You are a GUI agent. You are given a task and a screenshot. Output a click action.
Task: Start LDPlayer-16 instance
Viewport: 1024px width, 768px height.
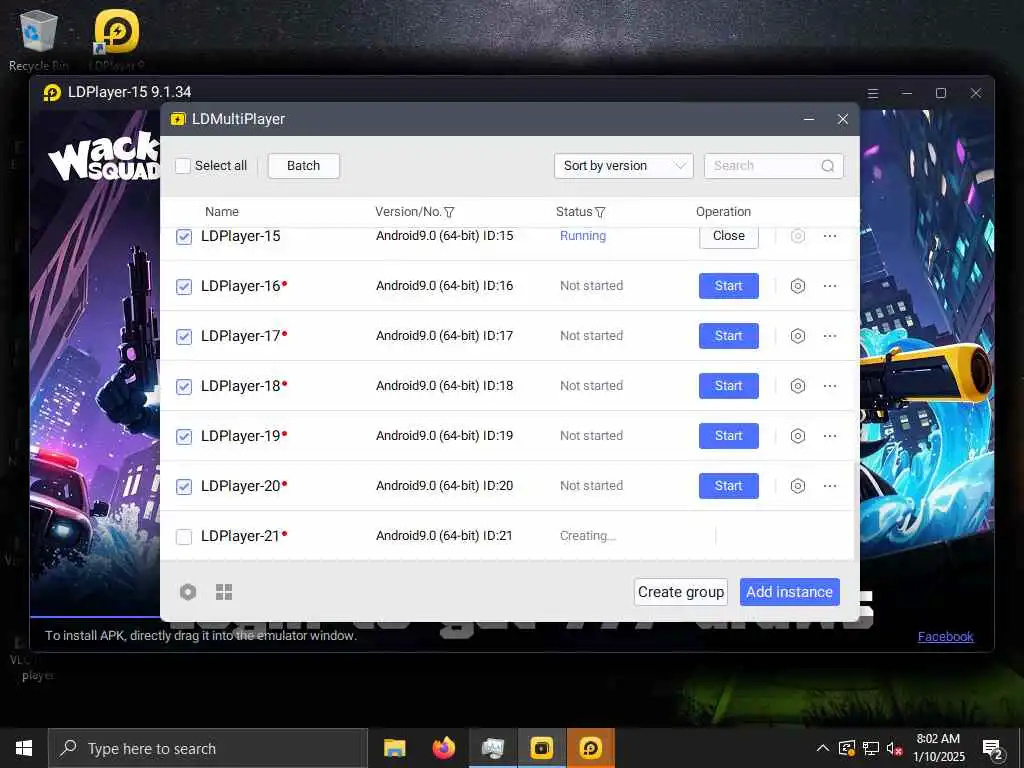[x=729, y=286]
